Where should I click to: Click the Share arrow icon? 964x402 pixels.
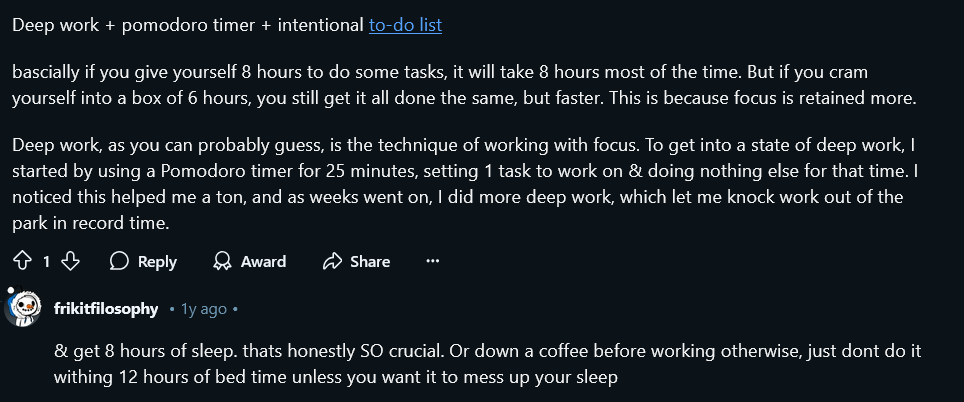pyautogui.click(x=333, y=261)
